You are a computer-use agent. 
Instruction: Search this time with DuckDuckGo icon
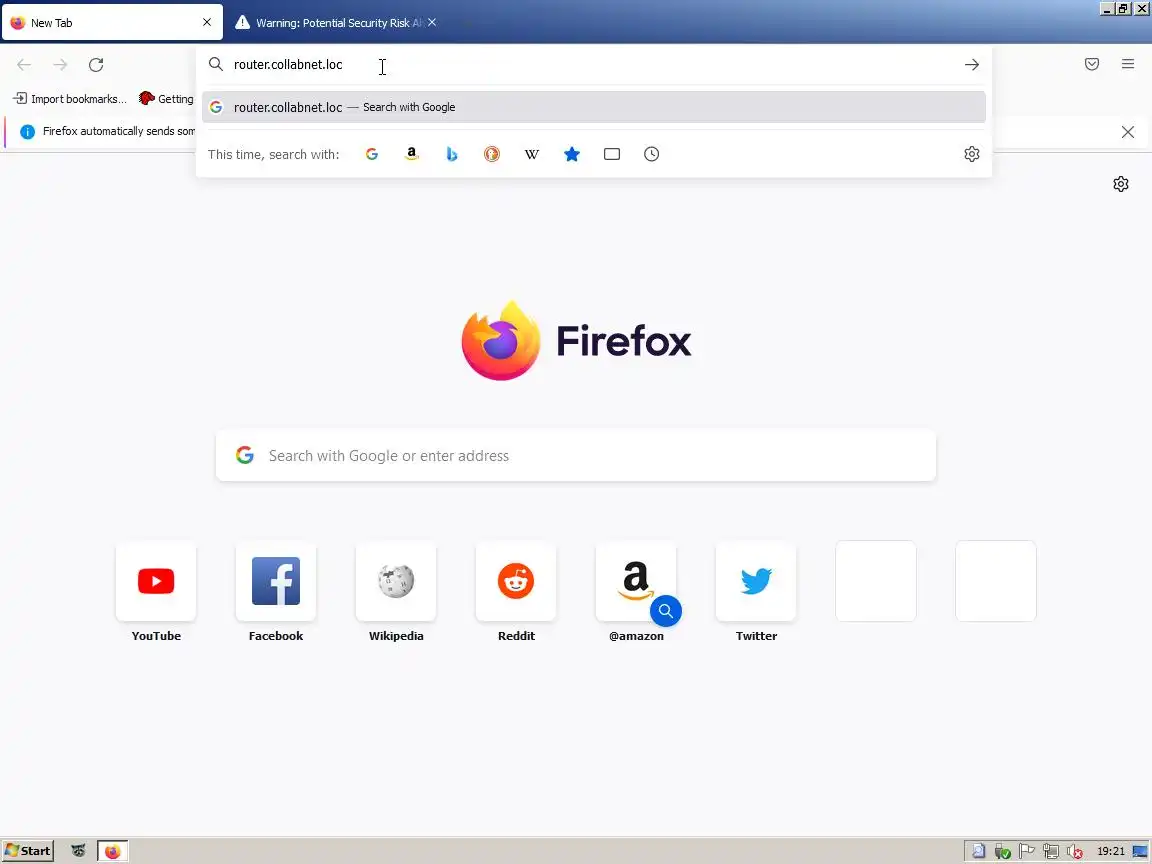pyautogui.click(x=492, y=154)
